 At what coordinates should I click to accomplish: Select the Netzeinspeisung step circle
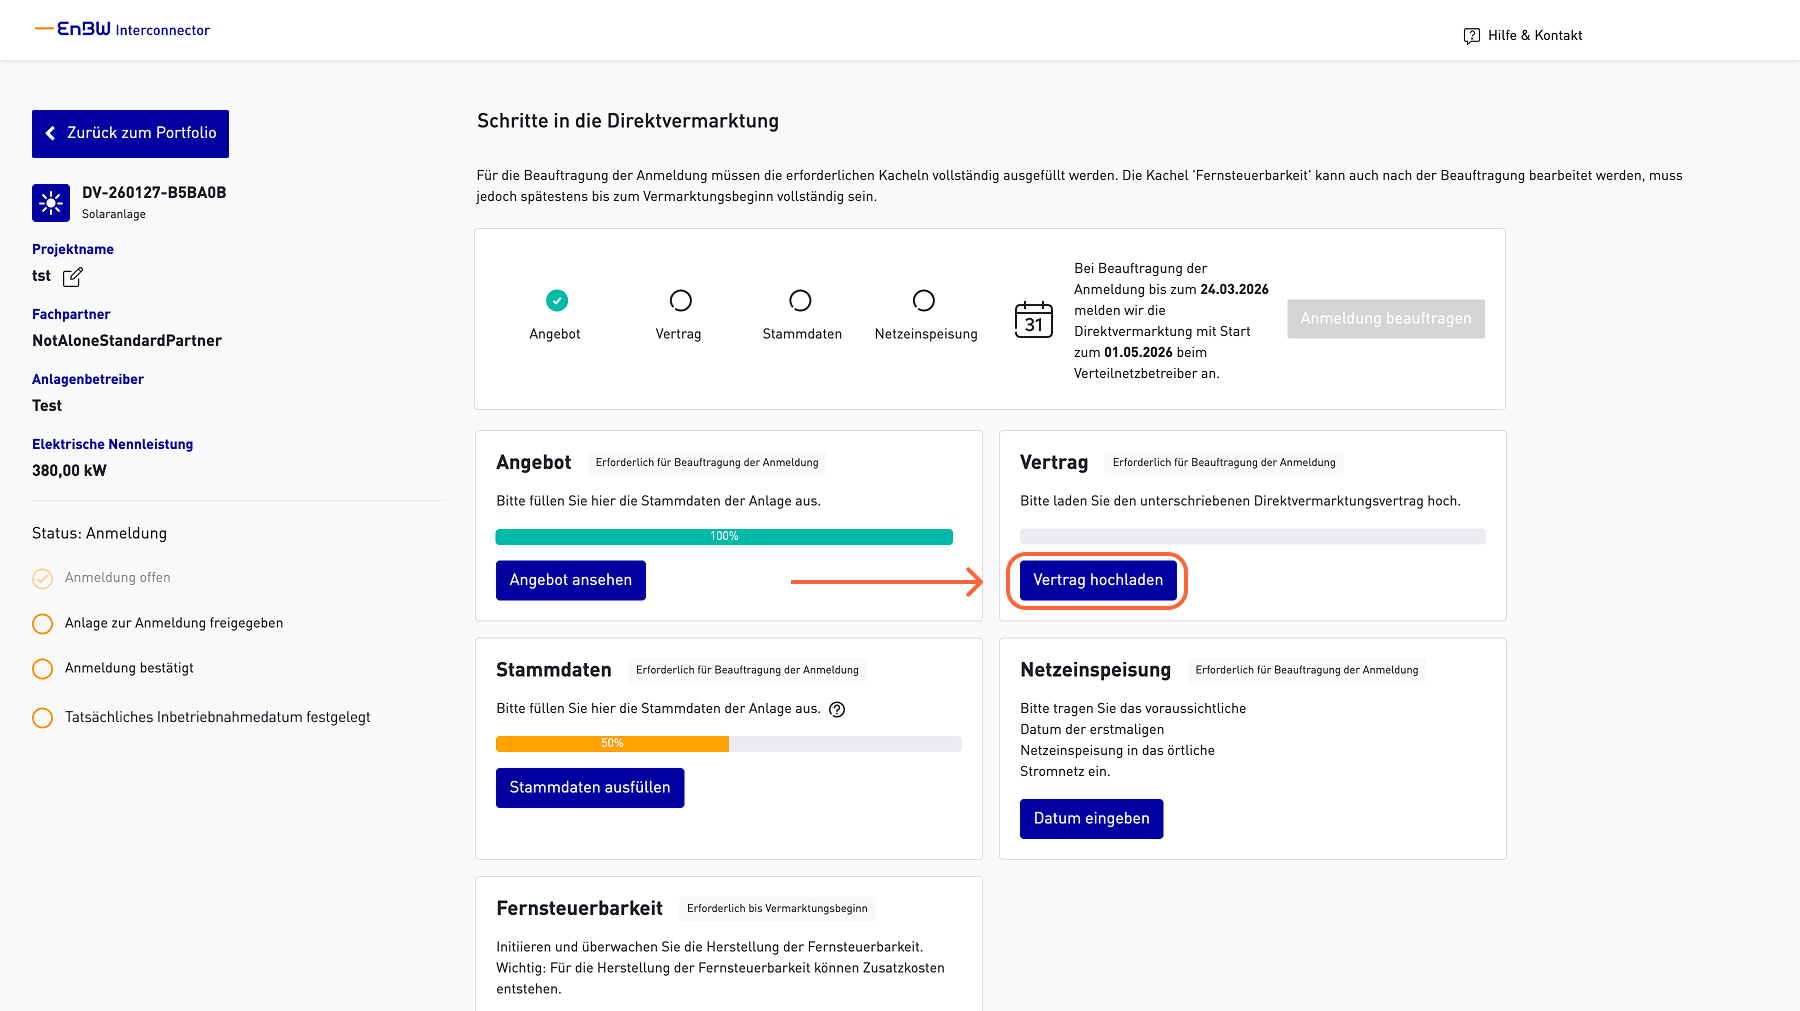(x=924, y=300)
